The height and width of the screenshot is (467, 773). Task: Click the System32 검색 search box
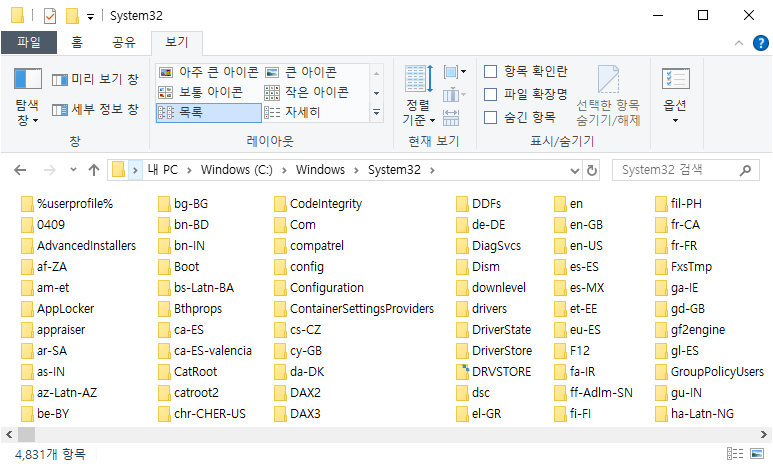pos(686,171)
